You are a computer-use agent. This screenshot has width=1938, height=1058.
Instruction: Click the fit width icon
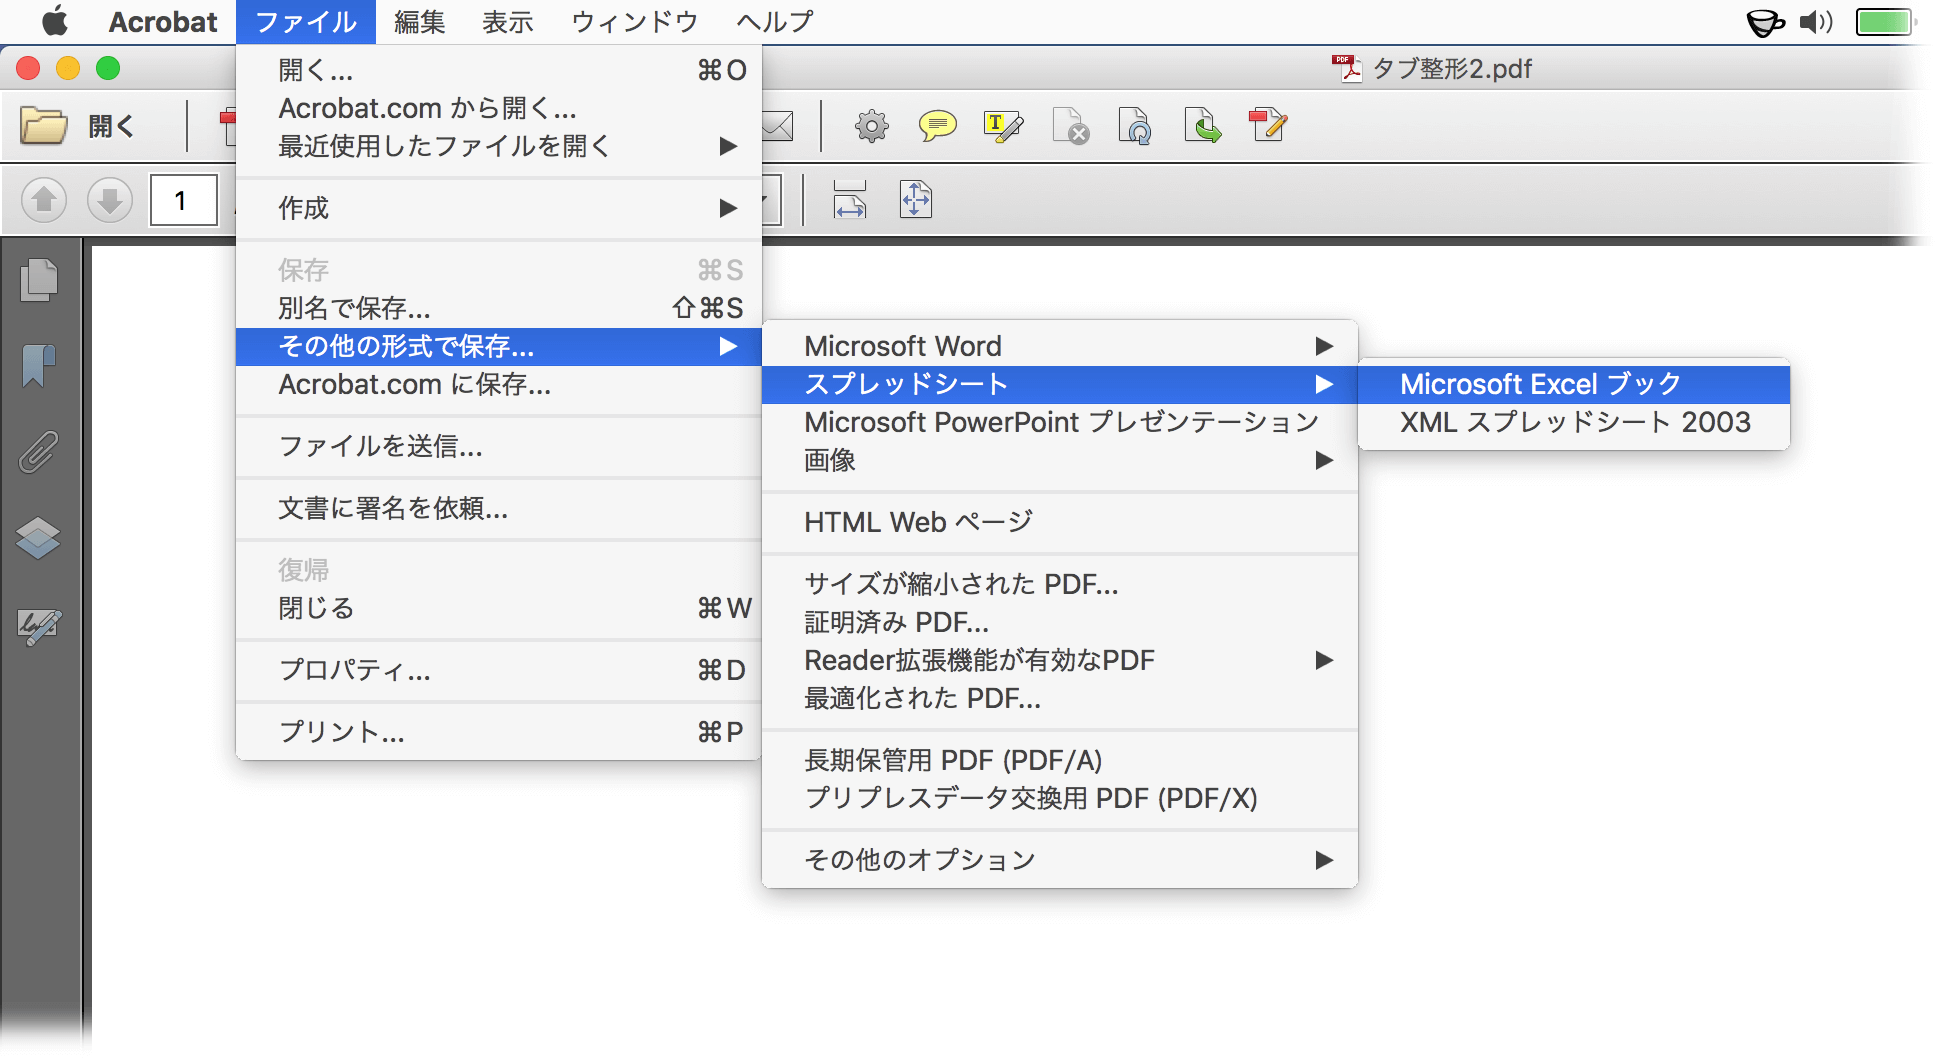pyautogui.click(x=850, y=200)
